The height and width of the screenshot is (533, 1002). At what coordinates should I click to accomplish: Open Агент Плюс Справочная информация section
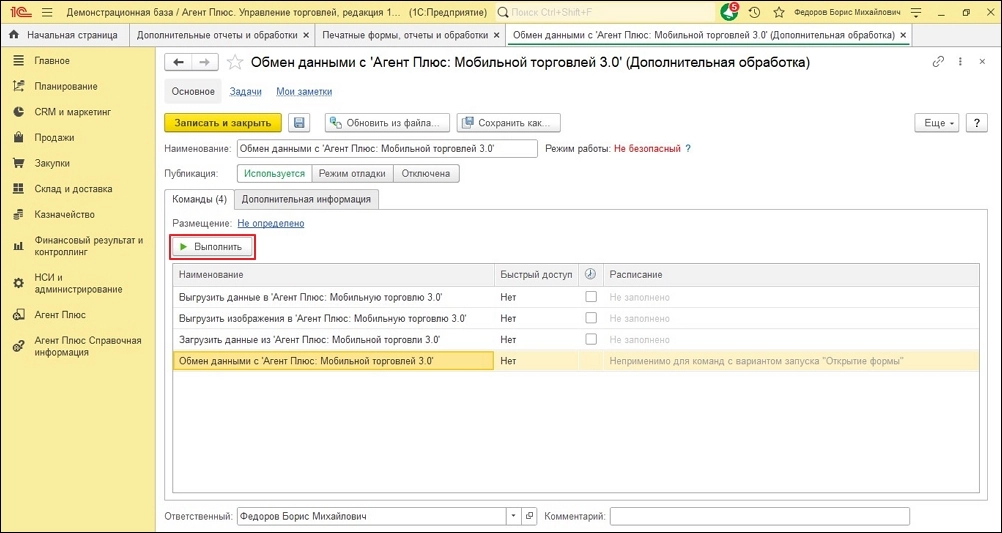pyautogui.click(x=88, y=346)
